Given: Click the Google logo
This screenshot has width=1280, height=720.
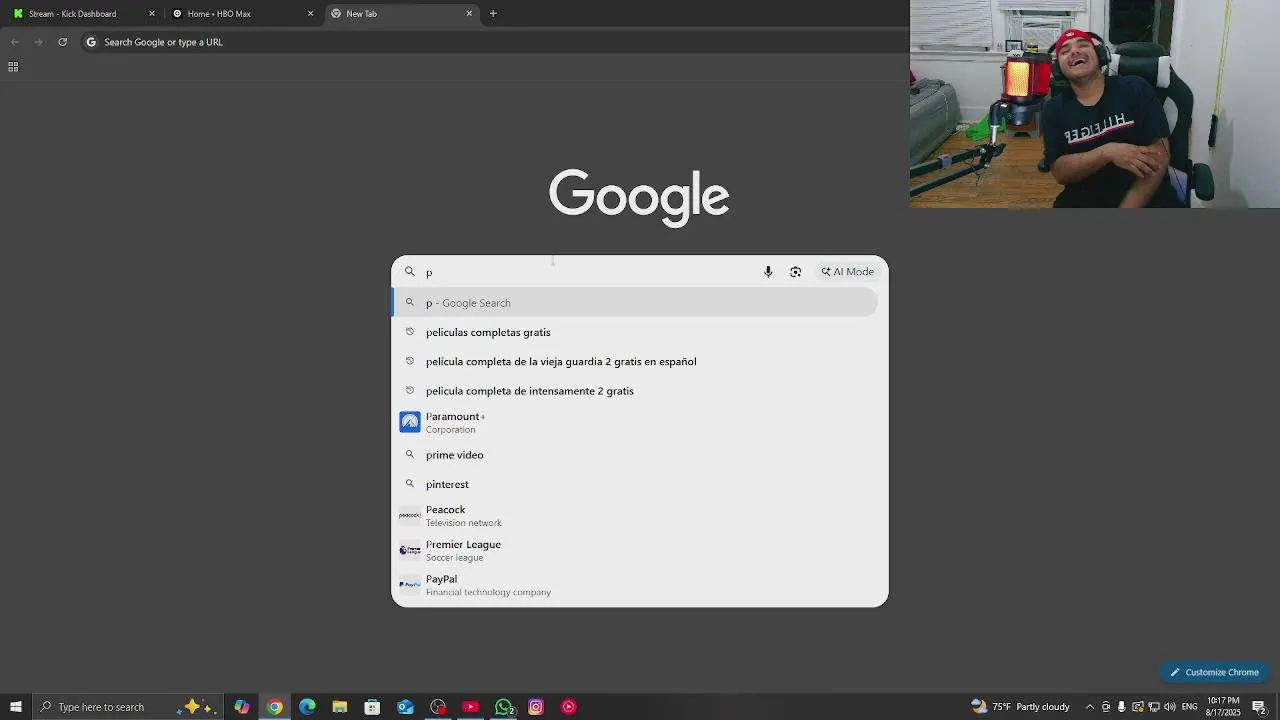Looking at the screenshot, I should click(639, 197).
